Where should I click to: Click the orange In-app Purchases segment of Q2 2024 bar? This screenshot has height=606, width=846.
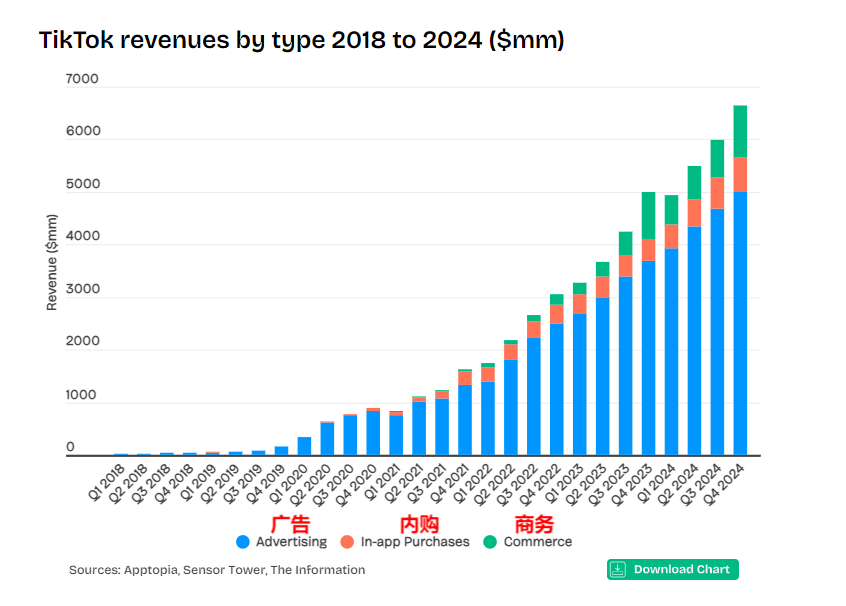point(694,213)
